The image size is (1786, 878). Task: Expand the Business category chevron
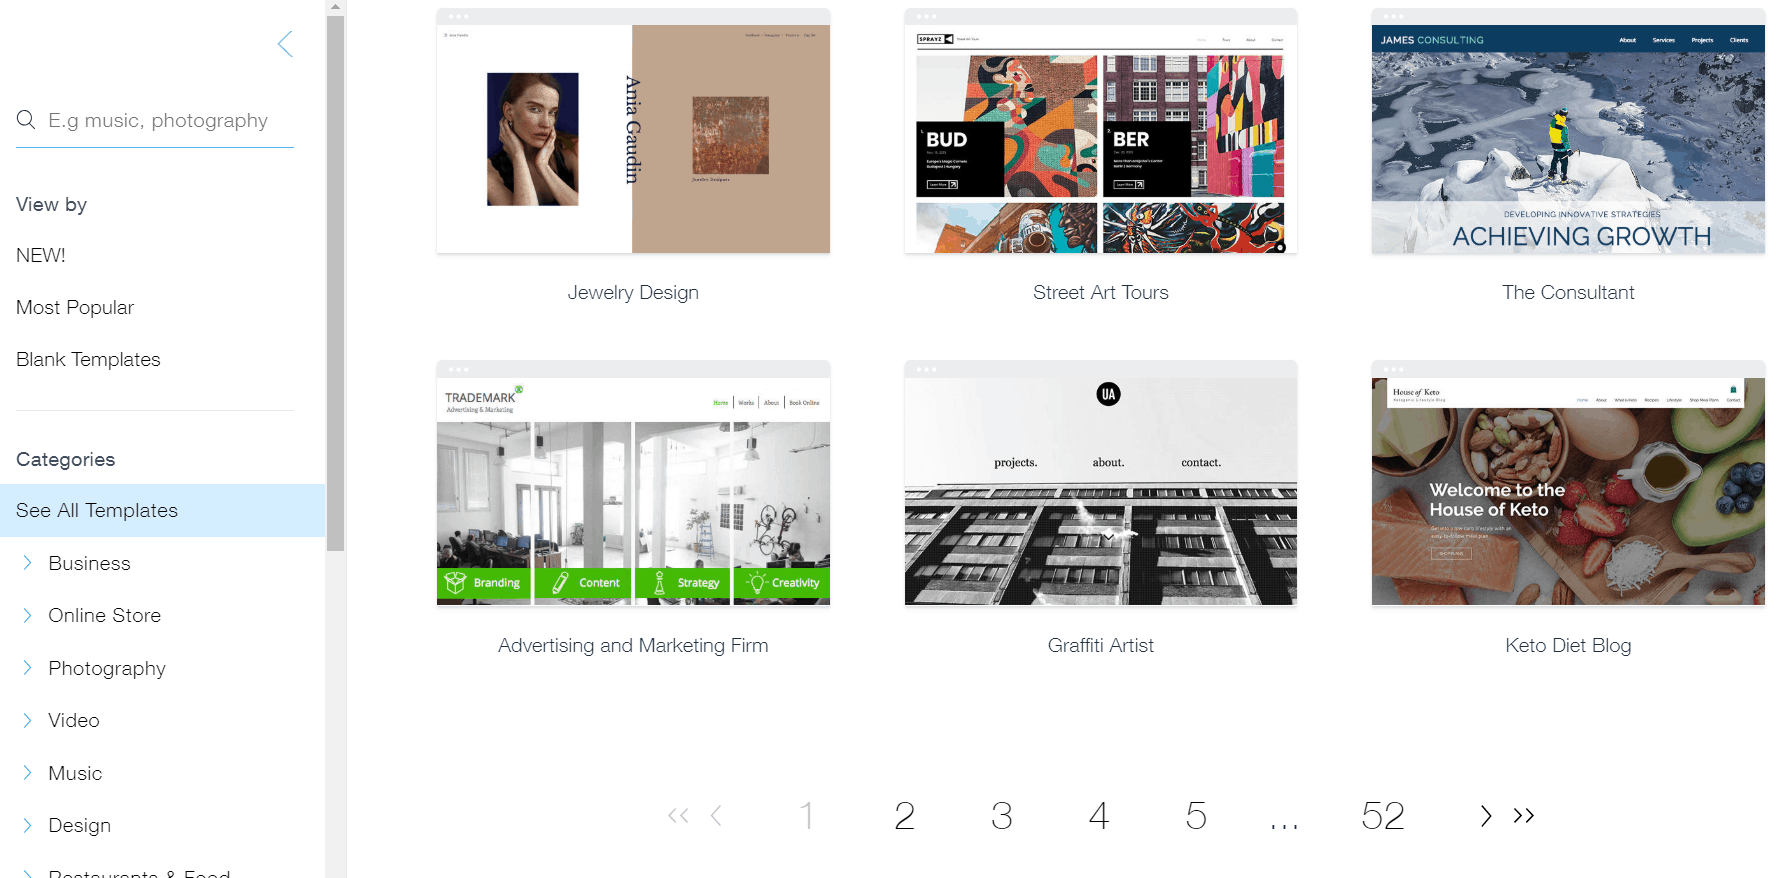click(27, 563)
